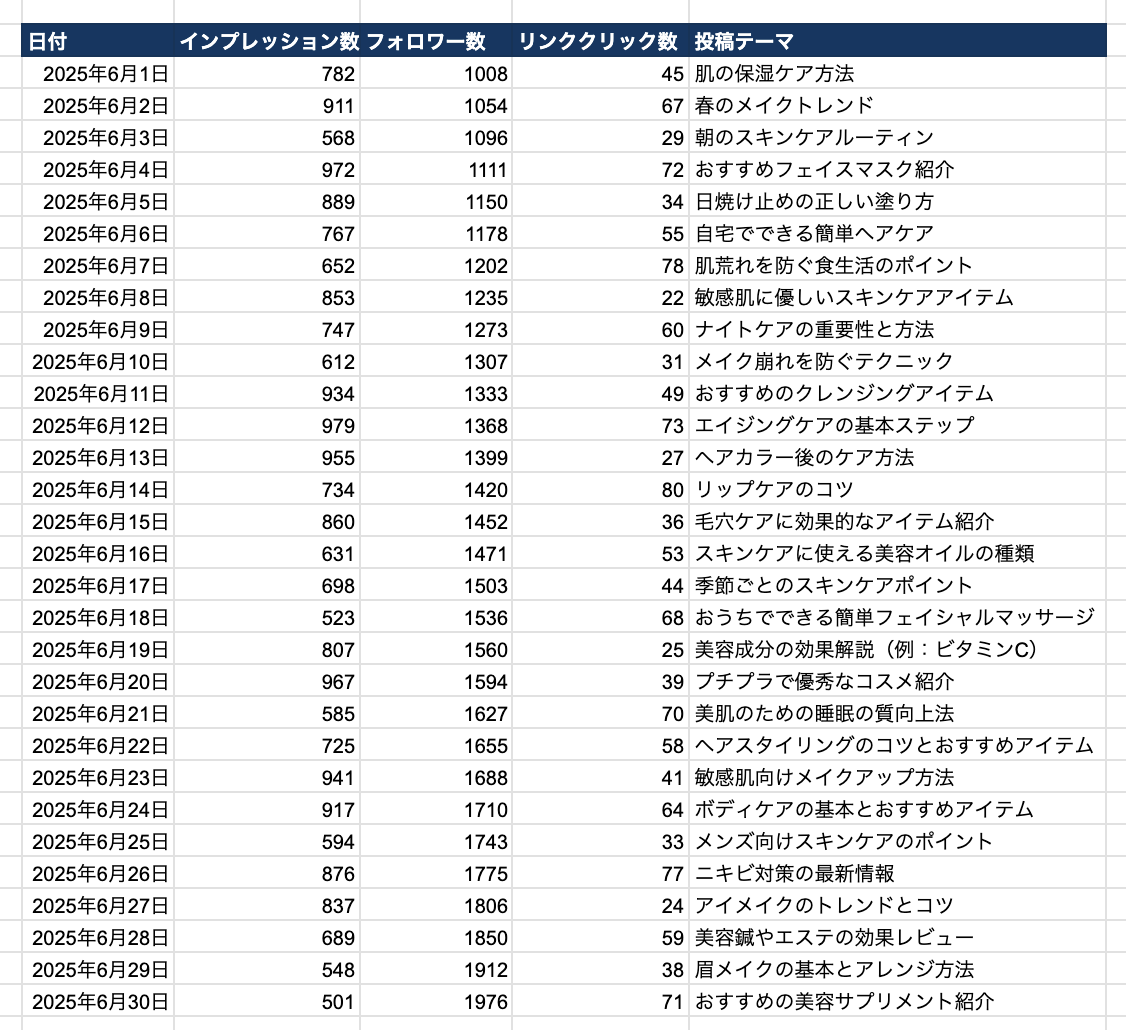Screen dimensions: 1126x1030
Task: Click date cell 2025年6月30日
Action: [x=98, y=1001]
